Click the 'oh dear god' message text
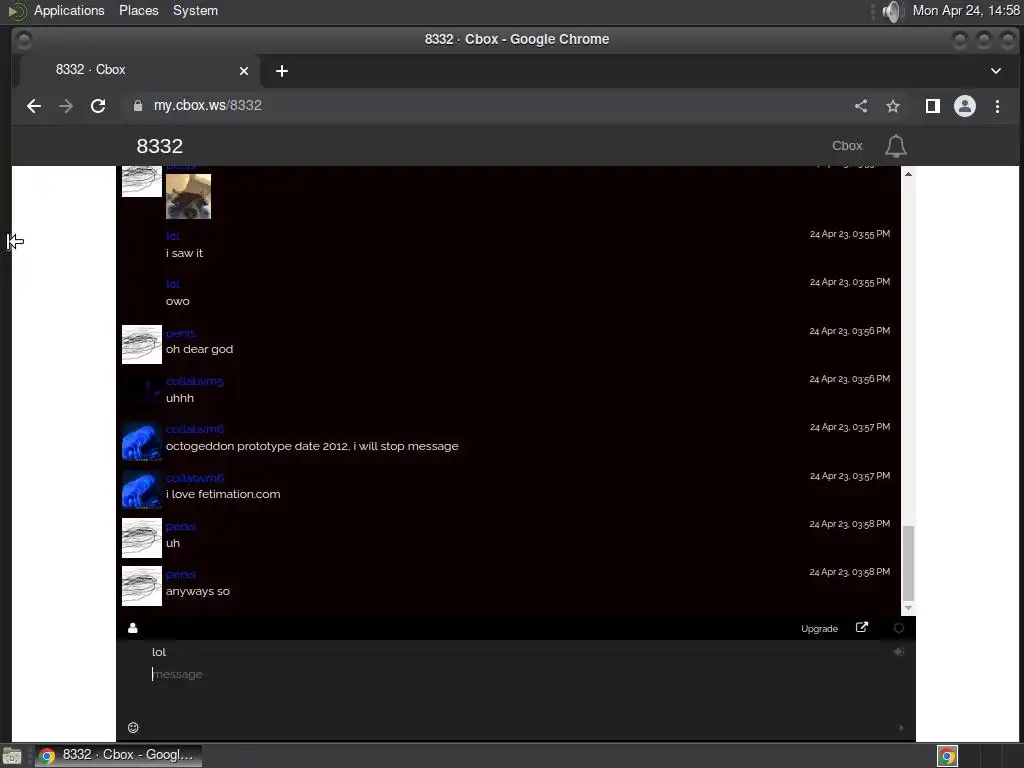Screen dimensions: 1024x768 click(x=199, y=349)
